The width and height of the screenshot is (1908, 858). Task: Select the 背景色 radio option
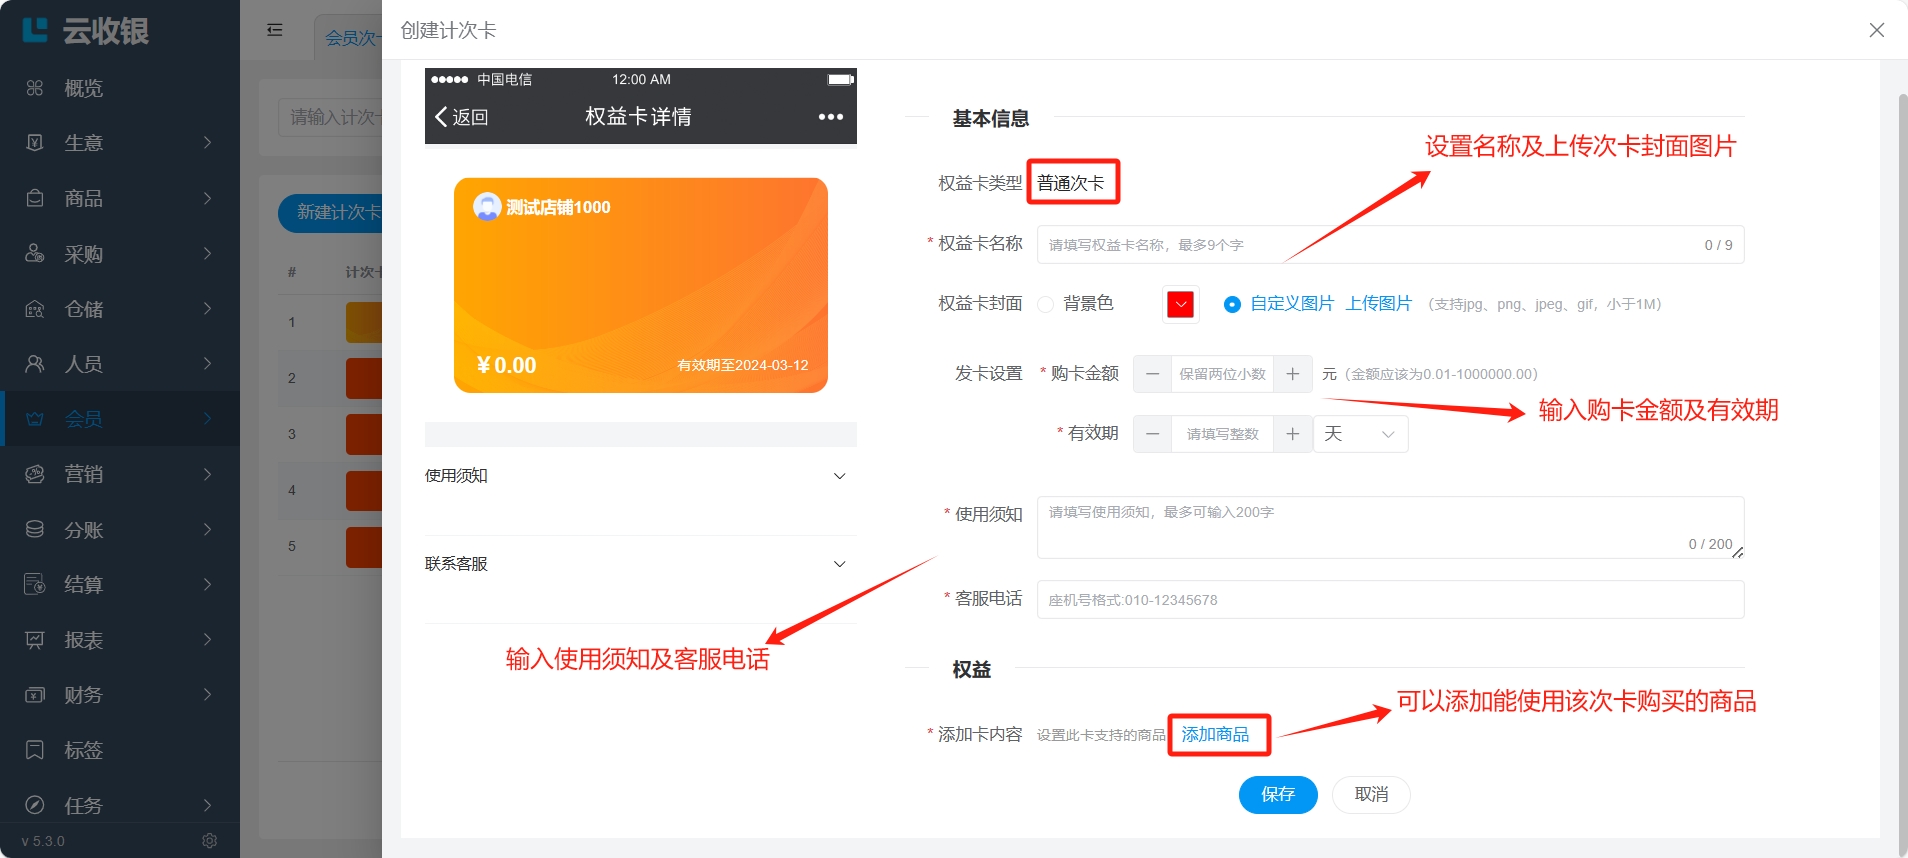[1046, 304]
